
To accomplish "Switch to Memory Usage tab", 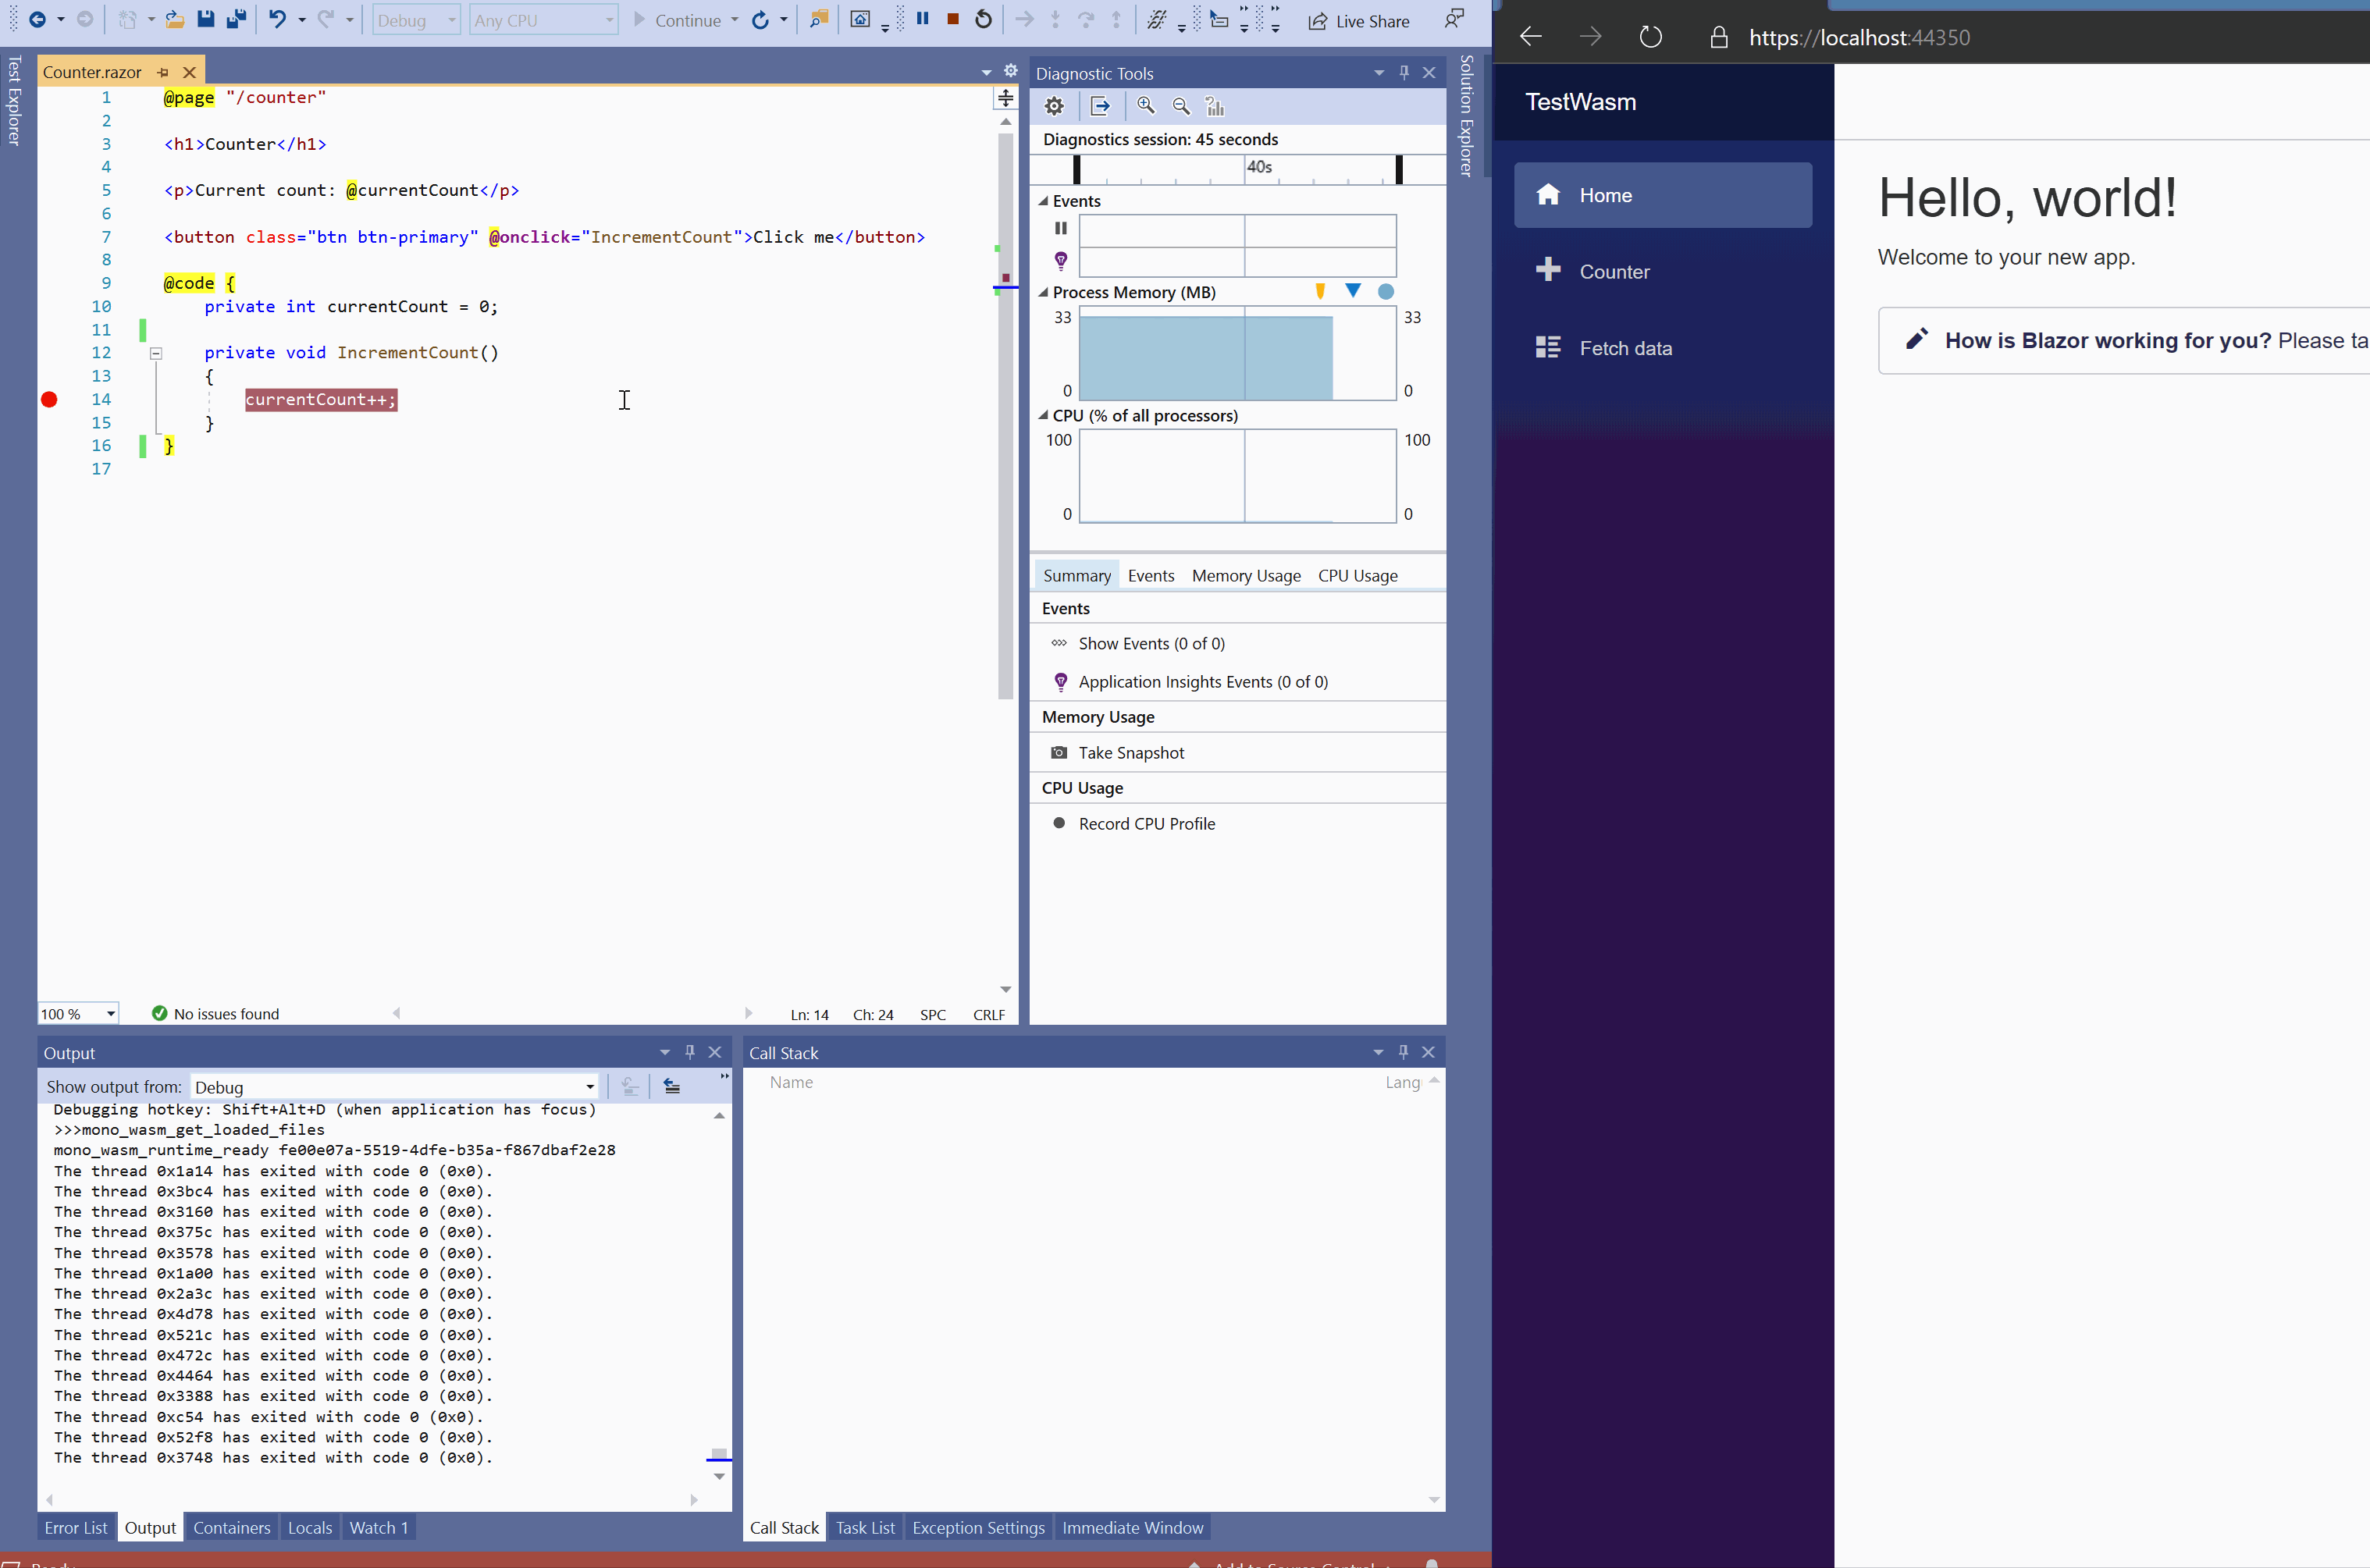I will 1245,575.
